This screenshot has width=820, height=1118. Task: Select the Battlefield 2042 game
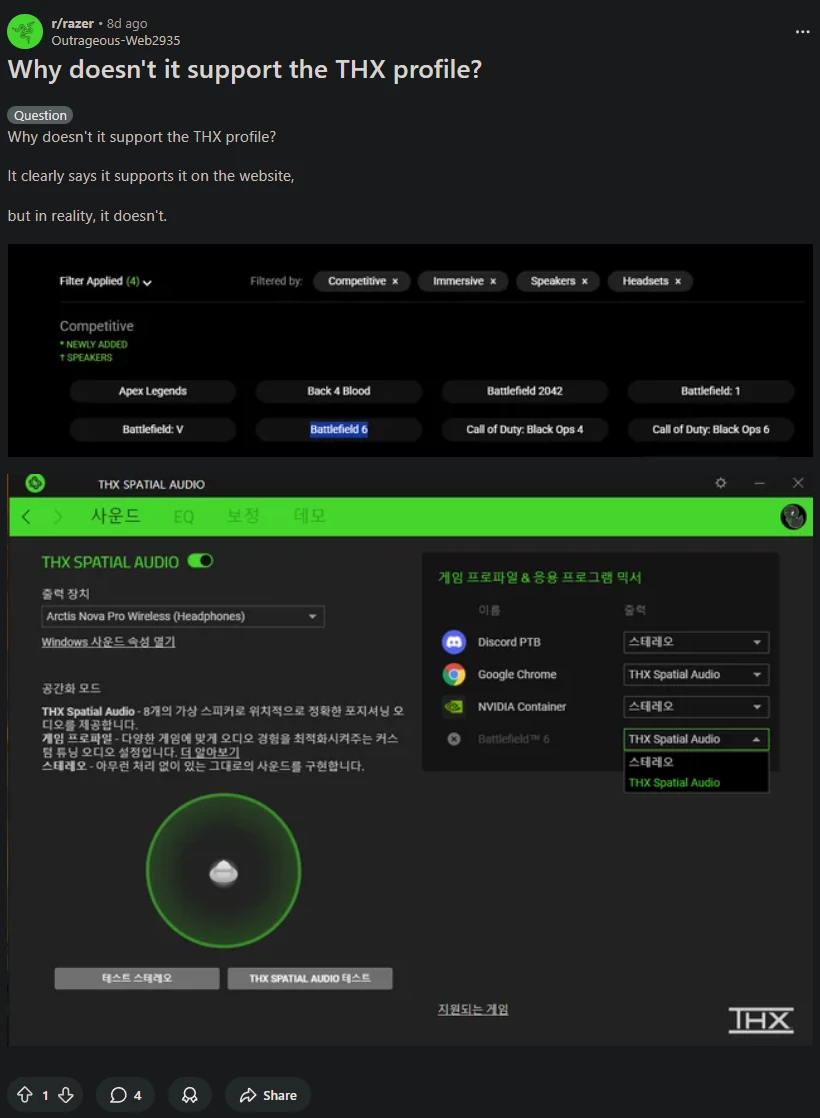tap(525, 391)
